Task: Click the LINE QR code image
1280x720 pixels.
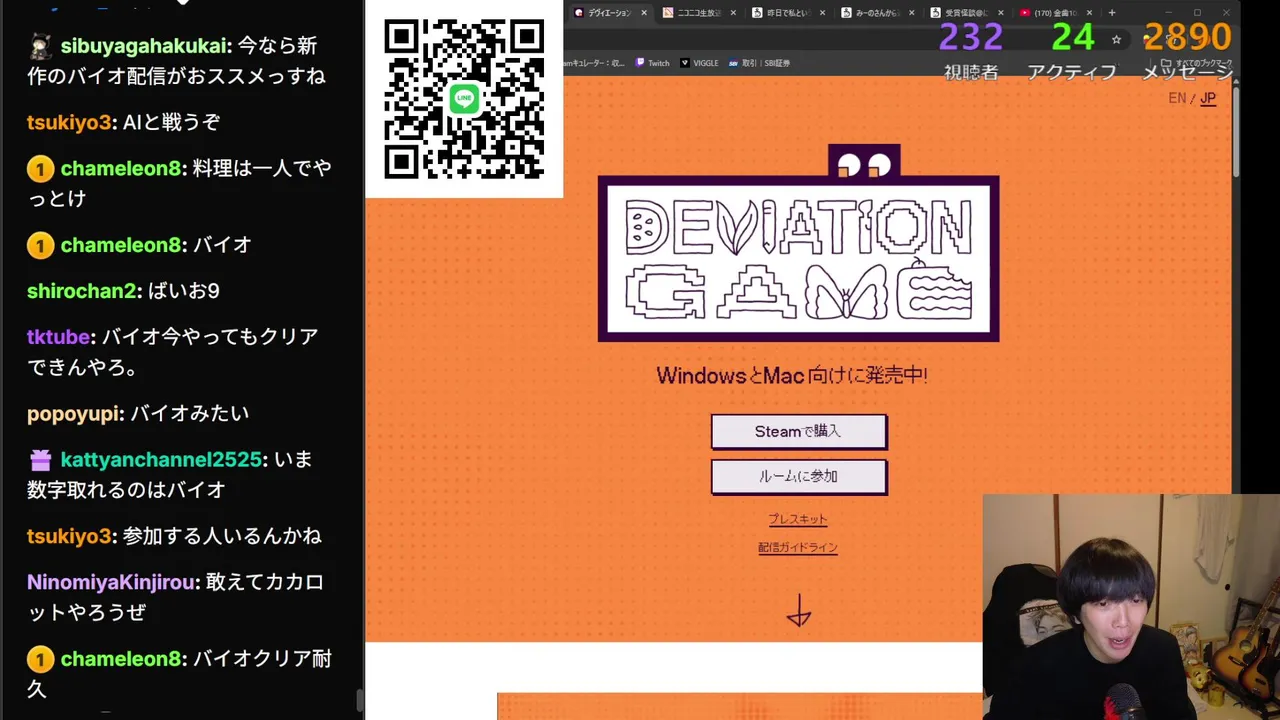Action: 464,99
